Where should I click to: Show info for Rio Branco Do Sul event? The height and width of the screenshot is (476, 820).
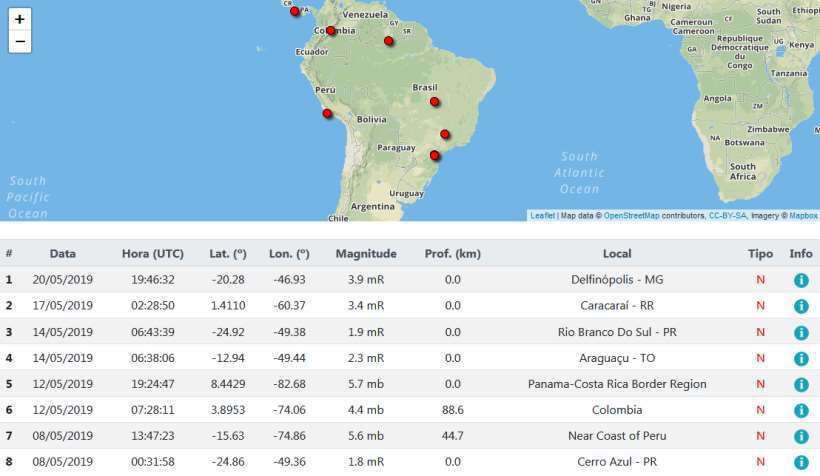click(x=800, y=332)
